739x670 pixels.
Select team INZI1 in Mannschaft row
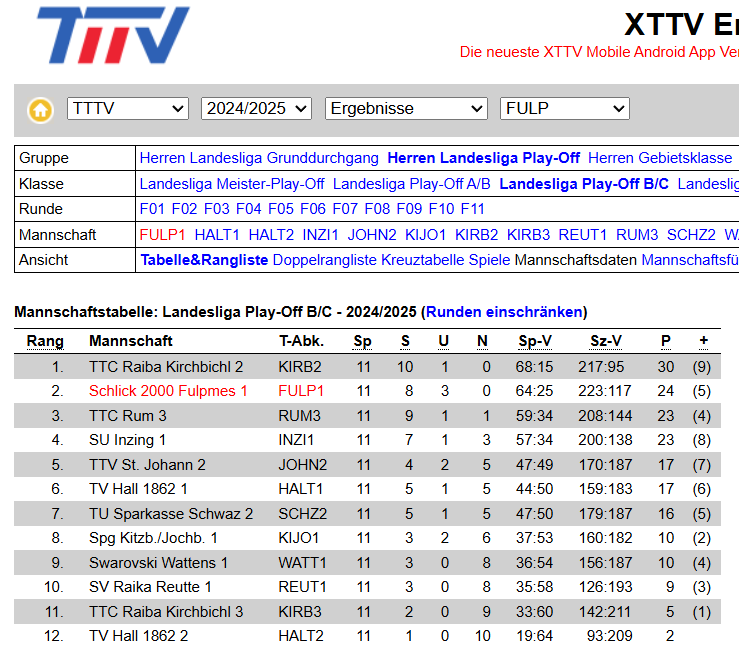click(320, 235)
